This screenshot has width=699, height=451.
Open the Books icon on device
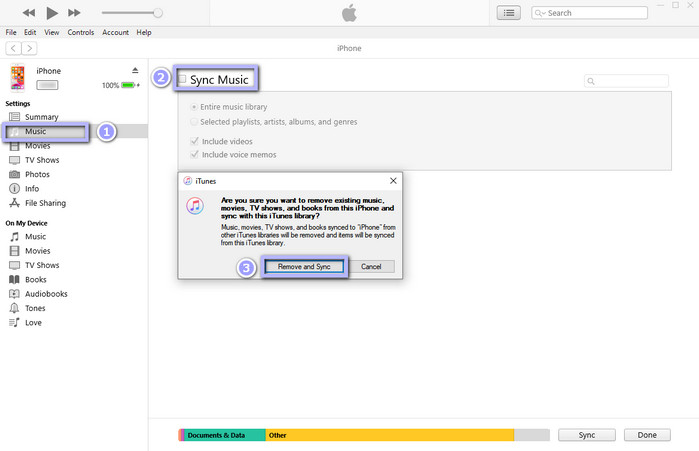(x=15, y=279)
